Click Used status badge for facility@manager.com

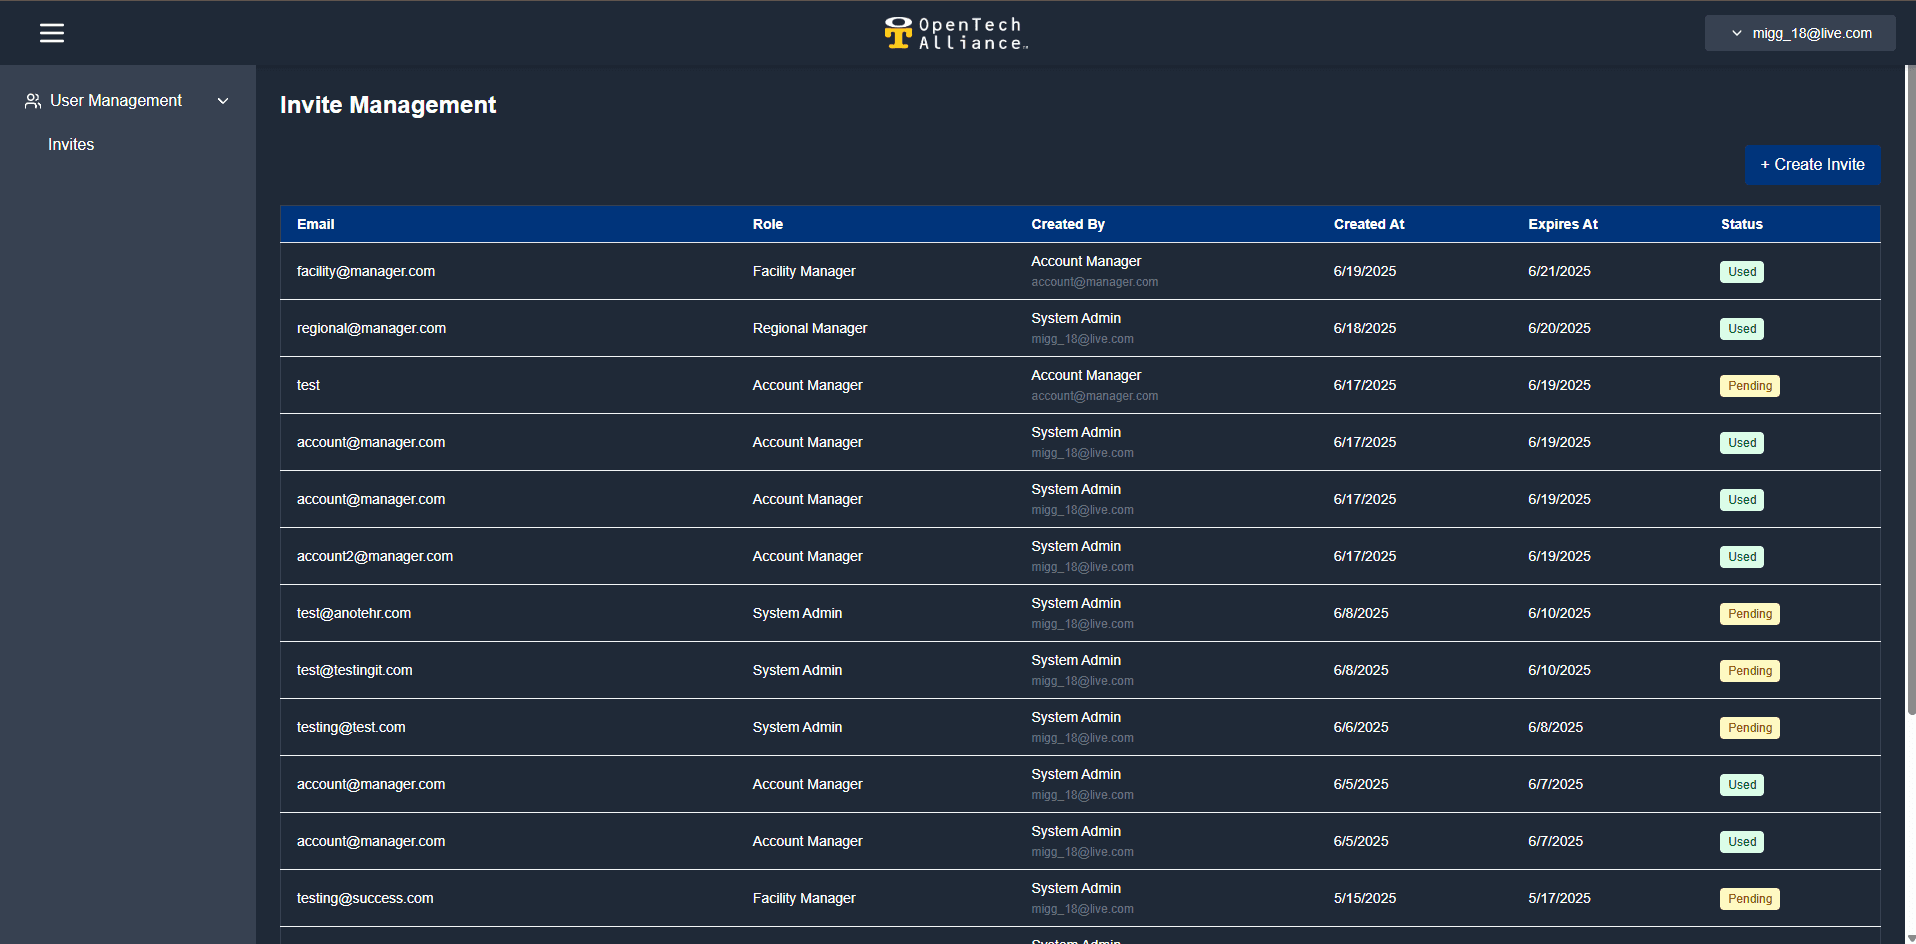(x=1741, y=272)
